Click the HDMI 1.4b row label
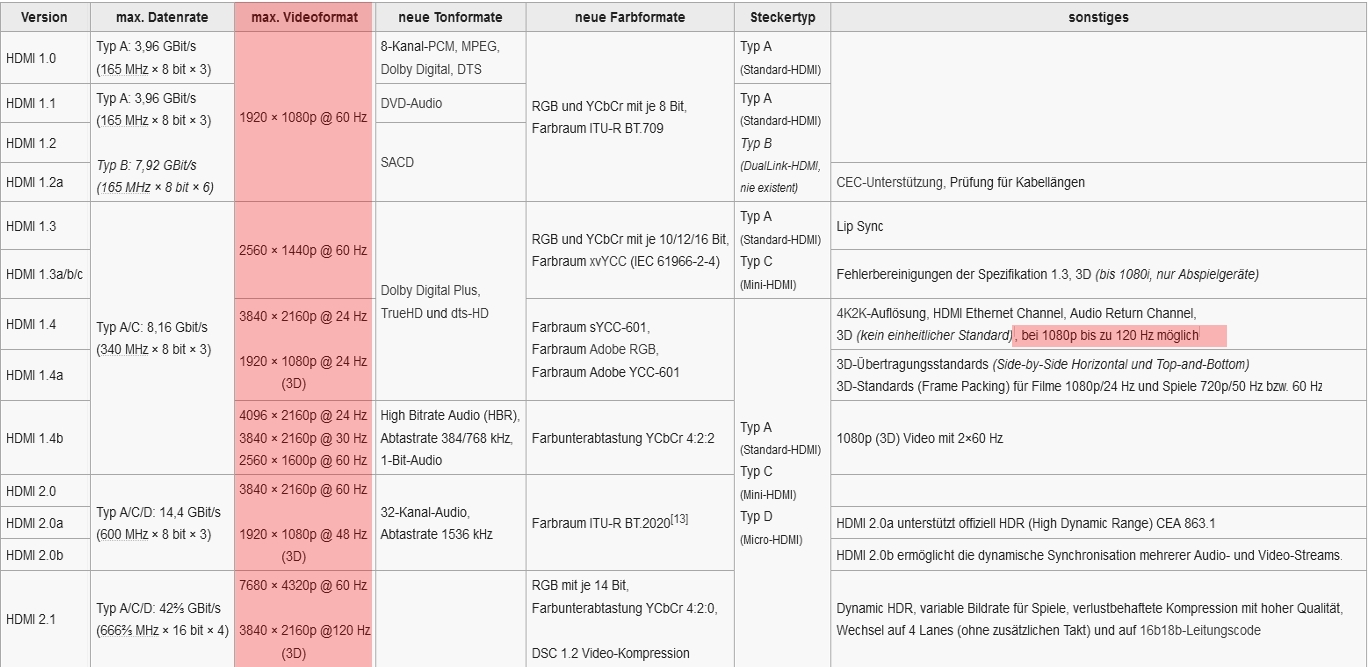Viewport: 1368px width, 667px height. click(35, 437)
